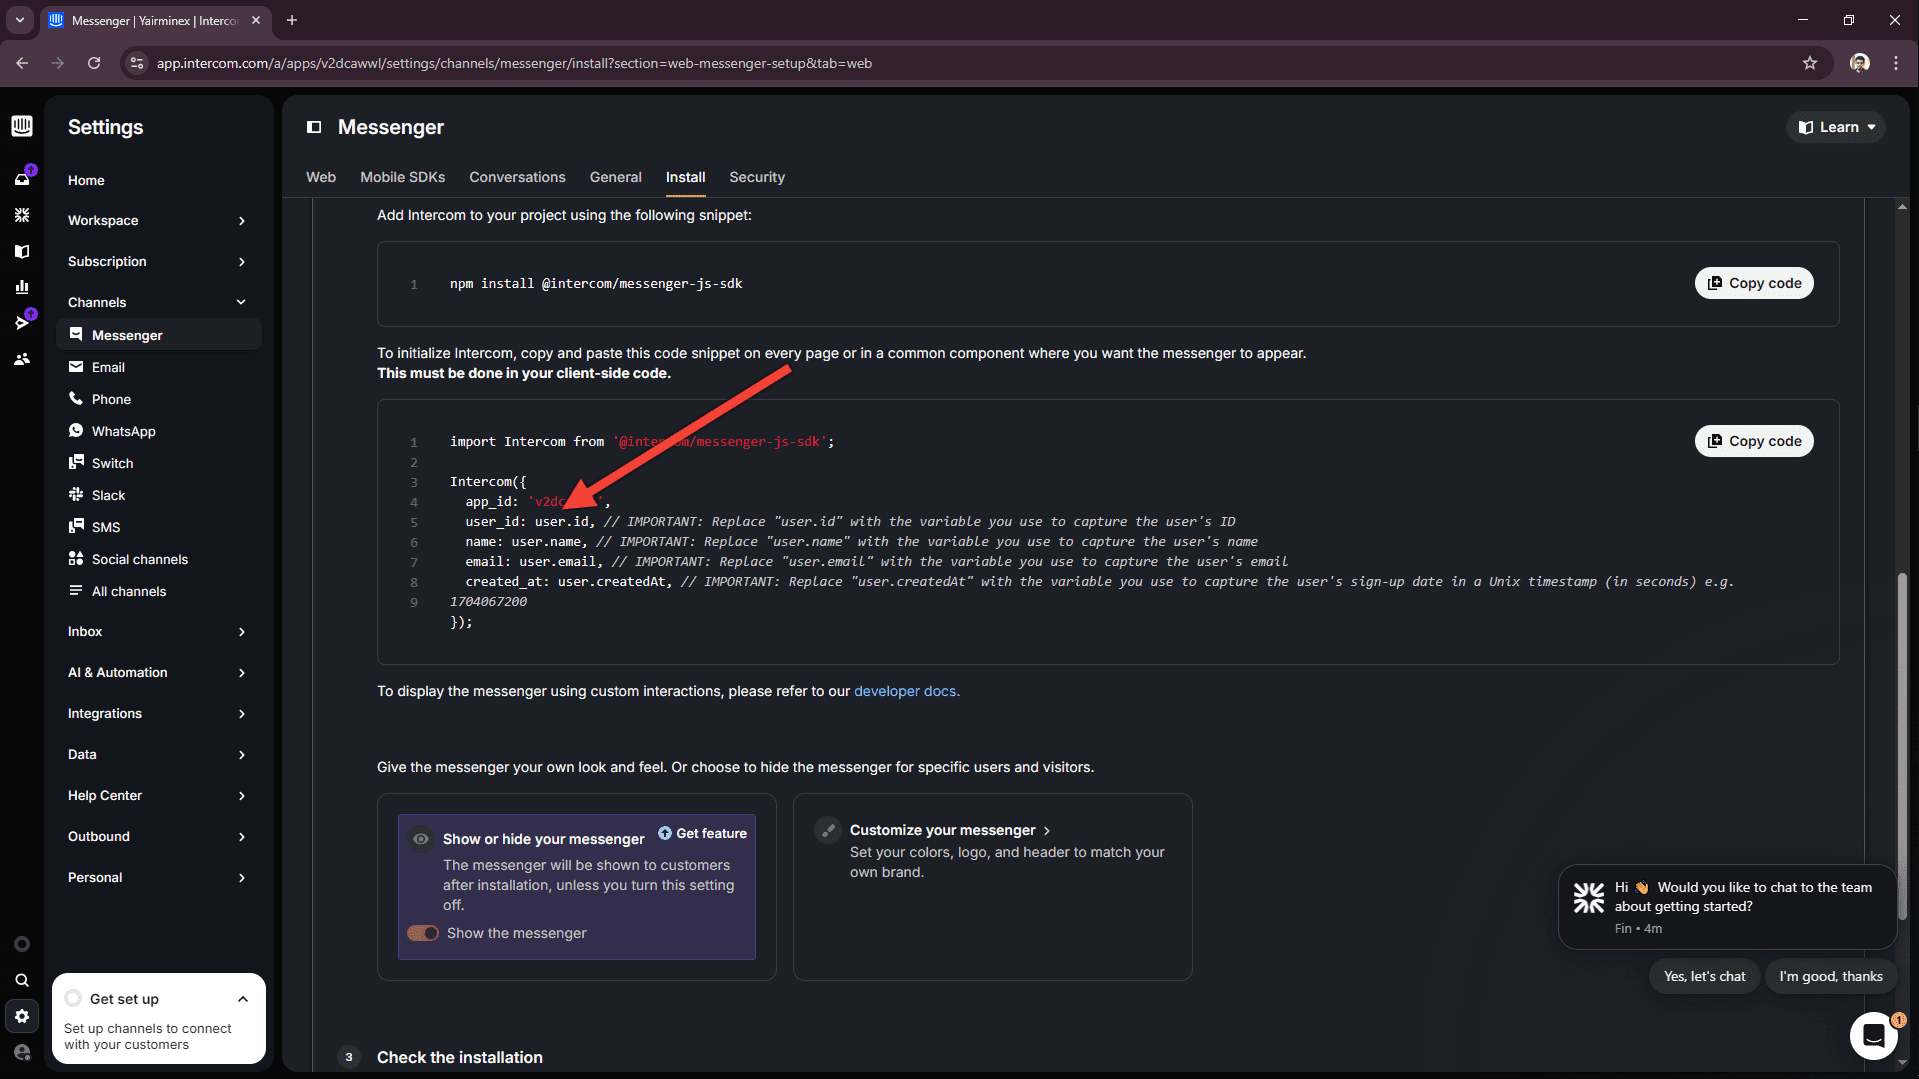View site information icon in address bar

click(x=137, y=63)
